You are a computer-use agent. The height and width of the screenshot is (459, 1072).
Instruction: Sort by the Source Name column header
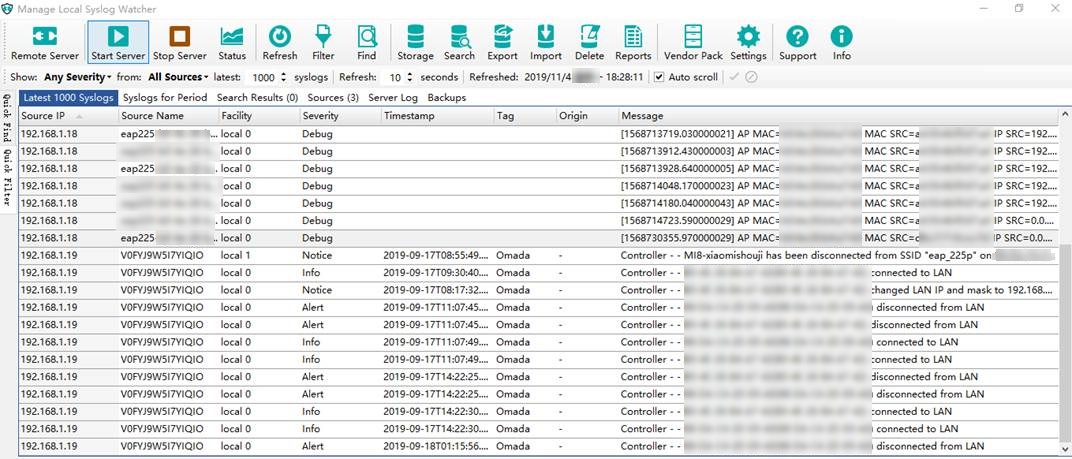tap(169, 116)
